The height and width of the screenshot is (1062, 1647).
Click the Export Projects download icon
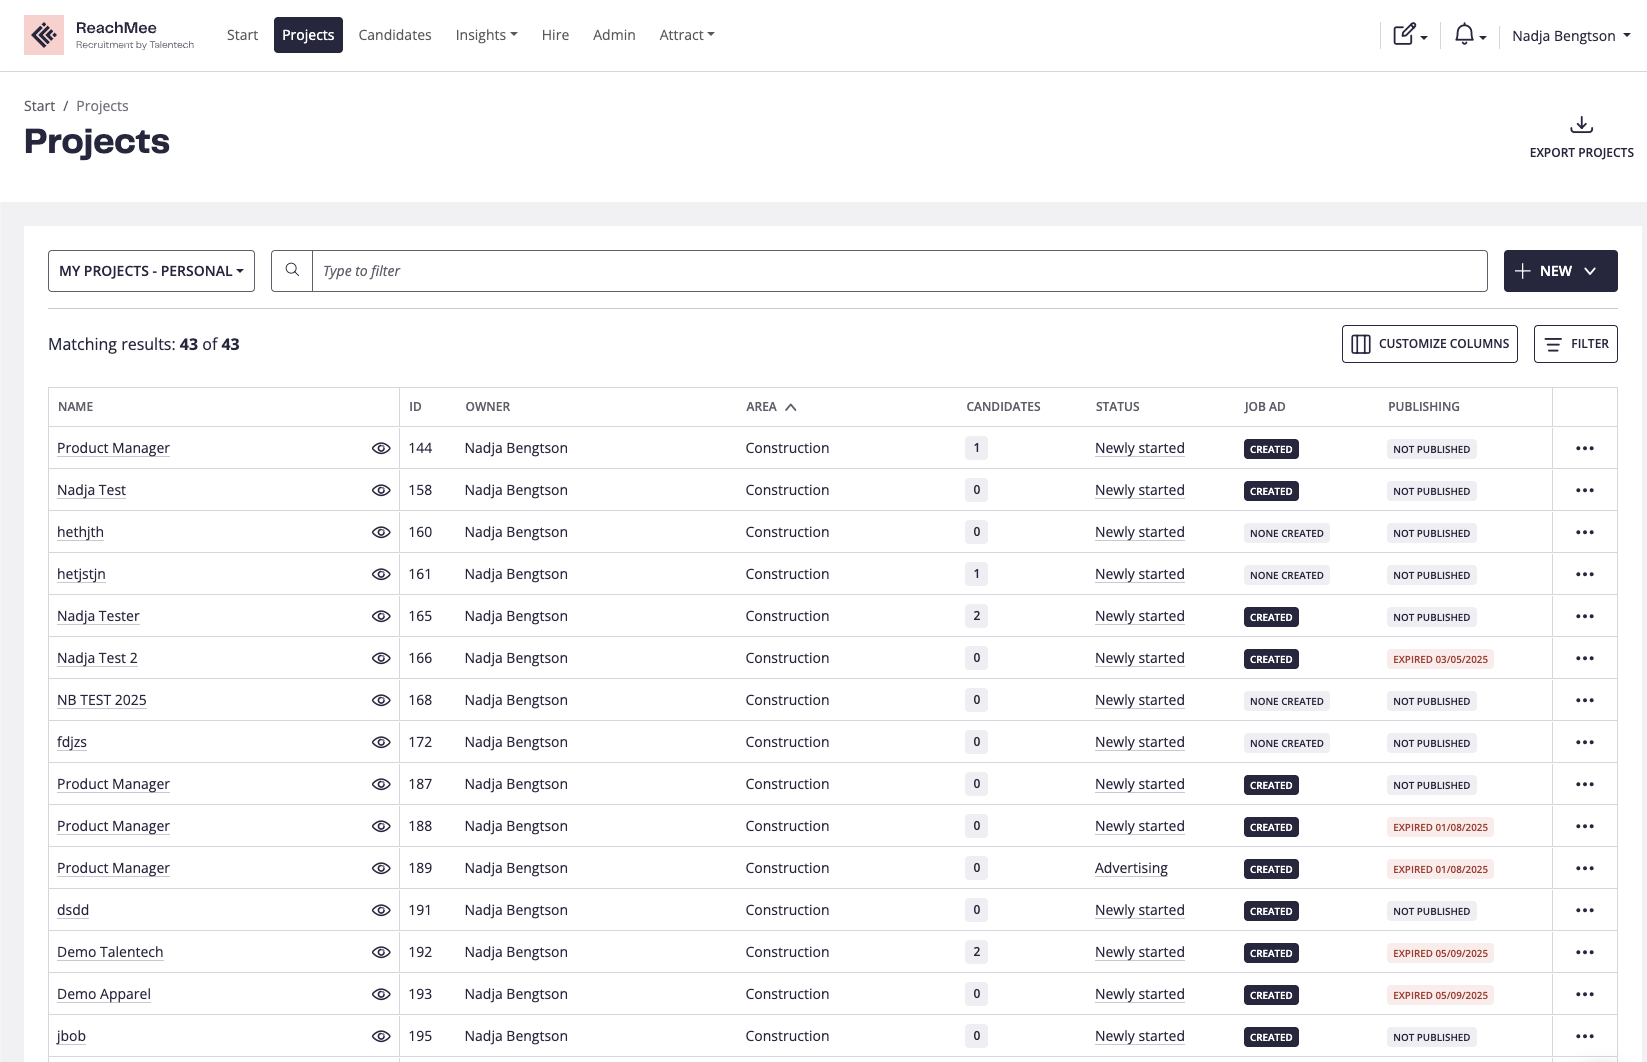pos(1581,126)
